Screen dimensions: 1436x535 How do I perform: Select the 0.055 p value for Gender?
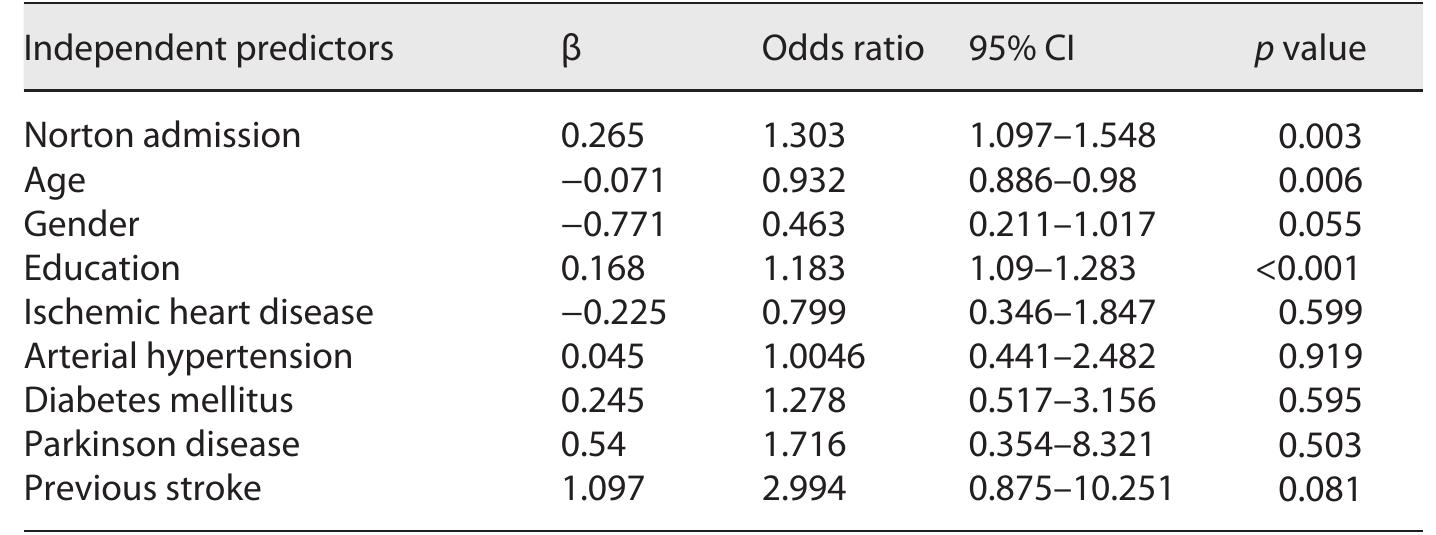(x=1319, y=224)
